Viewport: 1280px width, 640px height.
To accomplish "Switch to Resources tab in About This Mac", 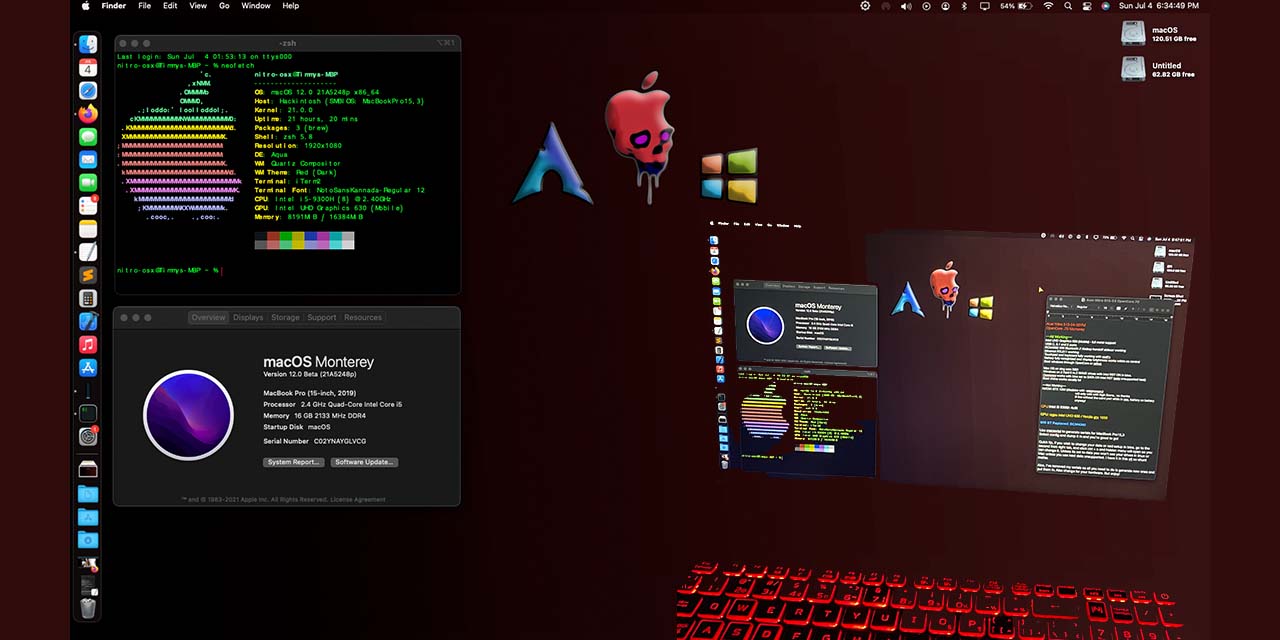I will tap(363, 318).
